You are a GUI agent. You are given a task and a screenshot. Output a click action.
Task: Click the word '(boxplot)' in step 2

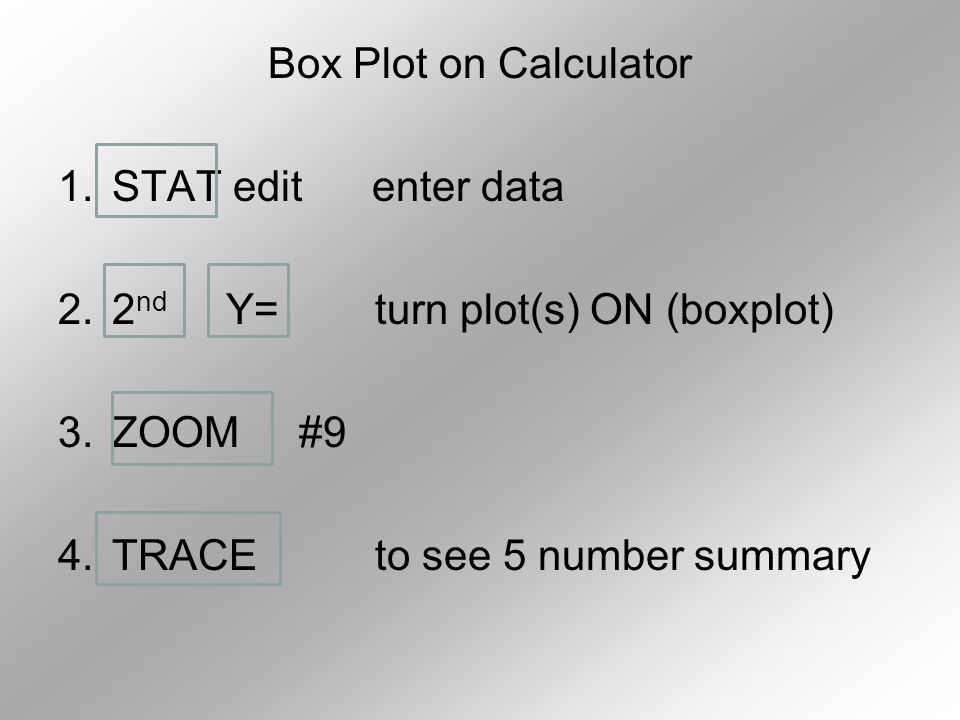[750, 310]
